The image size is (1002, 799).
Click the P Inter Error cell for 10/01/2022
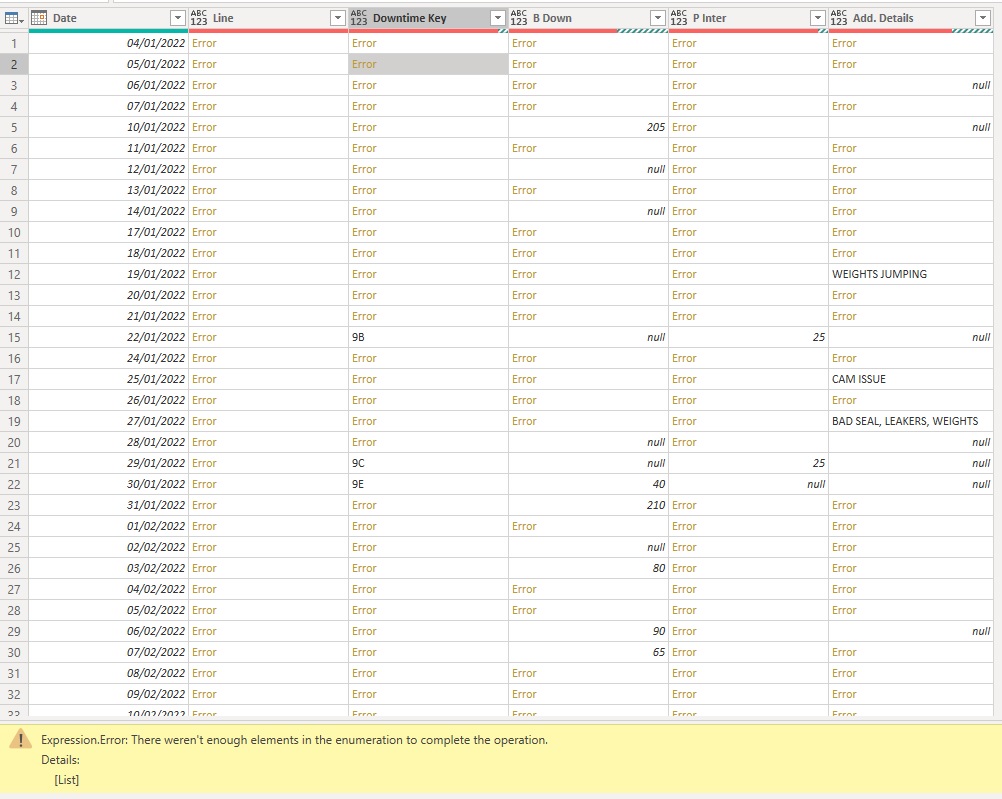pyautogui.click(x=748, y=127)
